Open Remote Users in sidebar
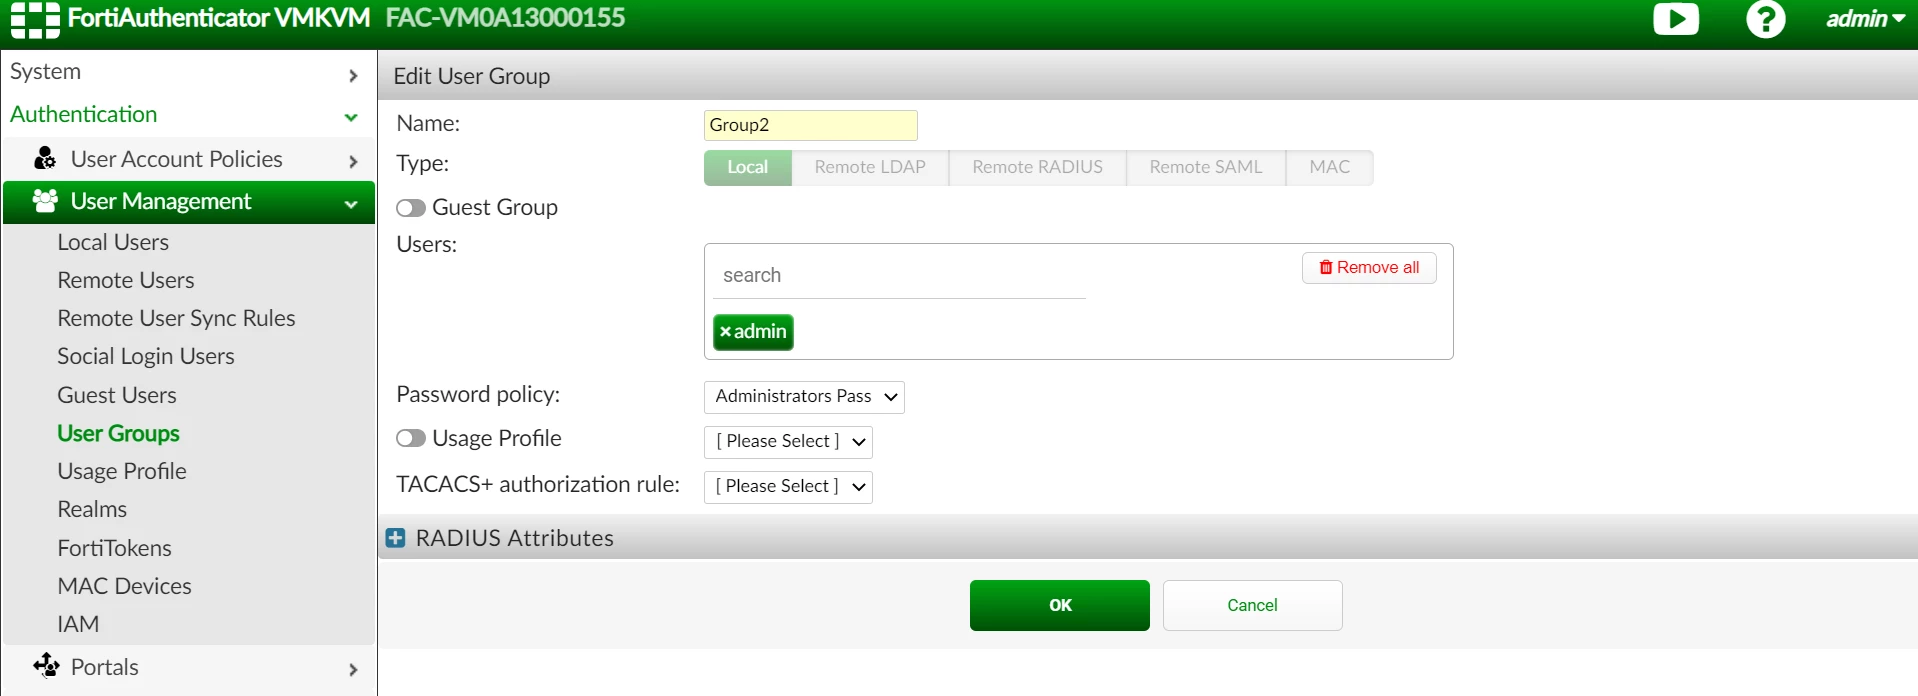This screenshot has width=1918, height=696. point(126,280)
